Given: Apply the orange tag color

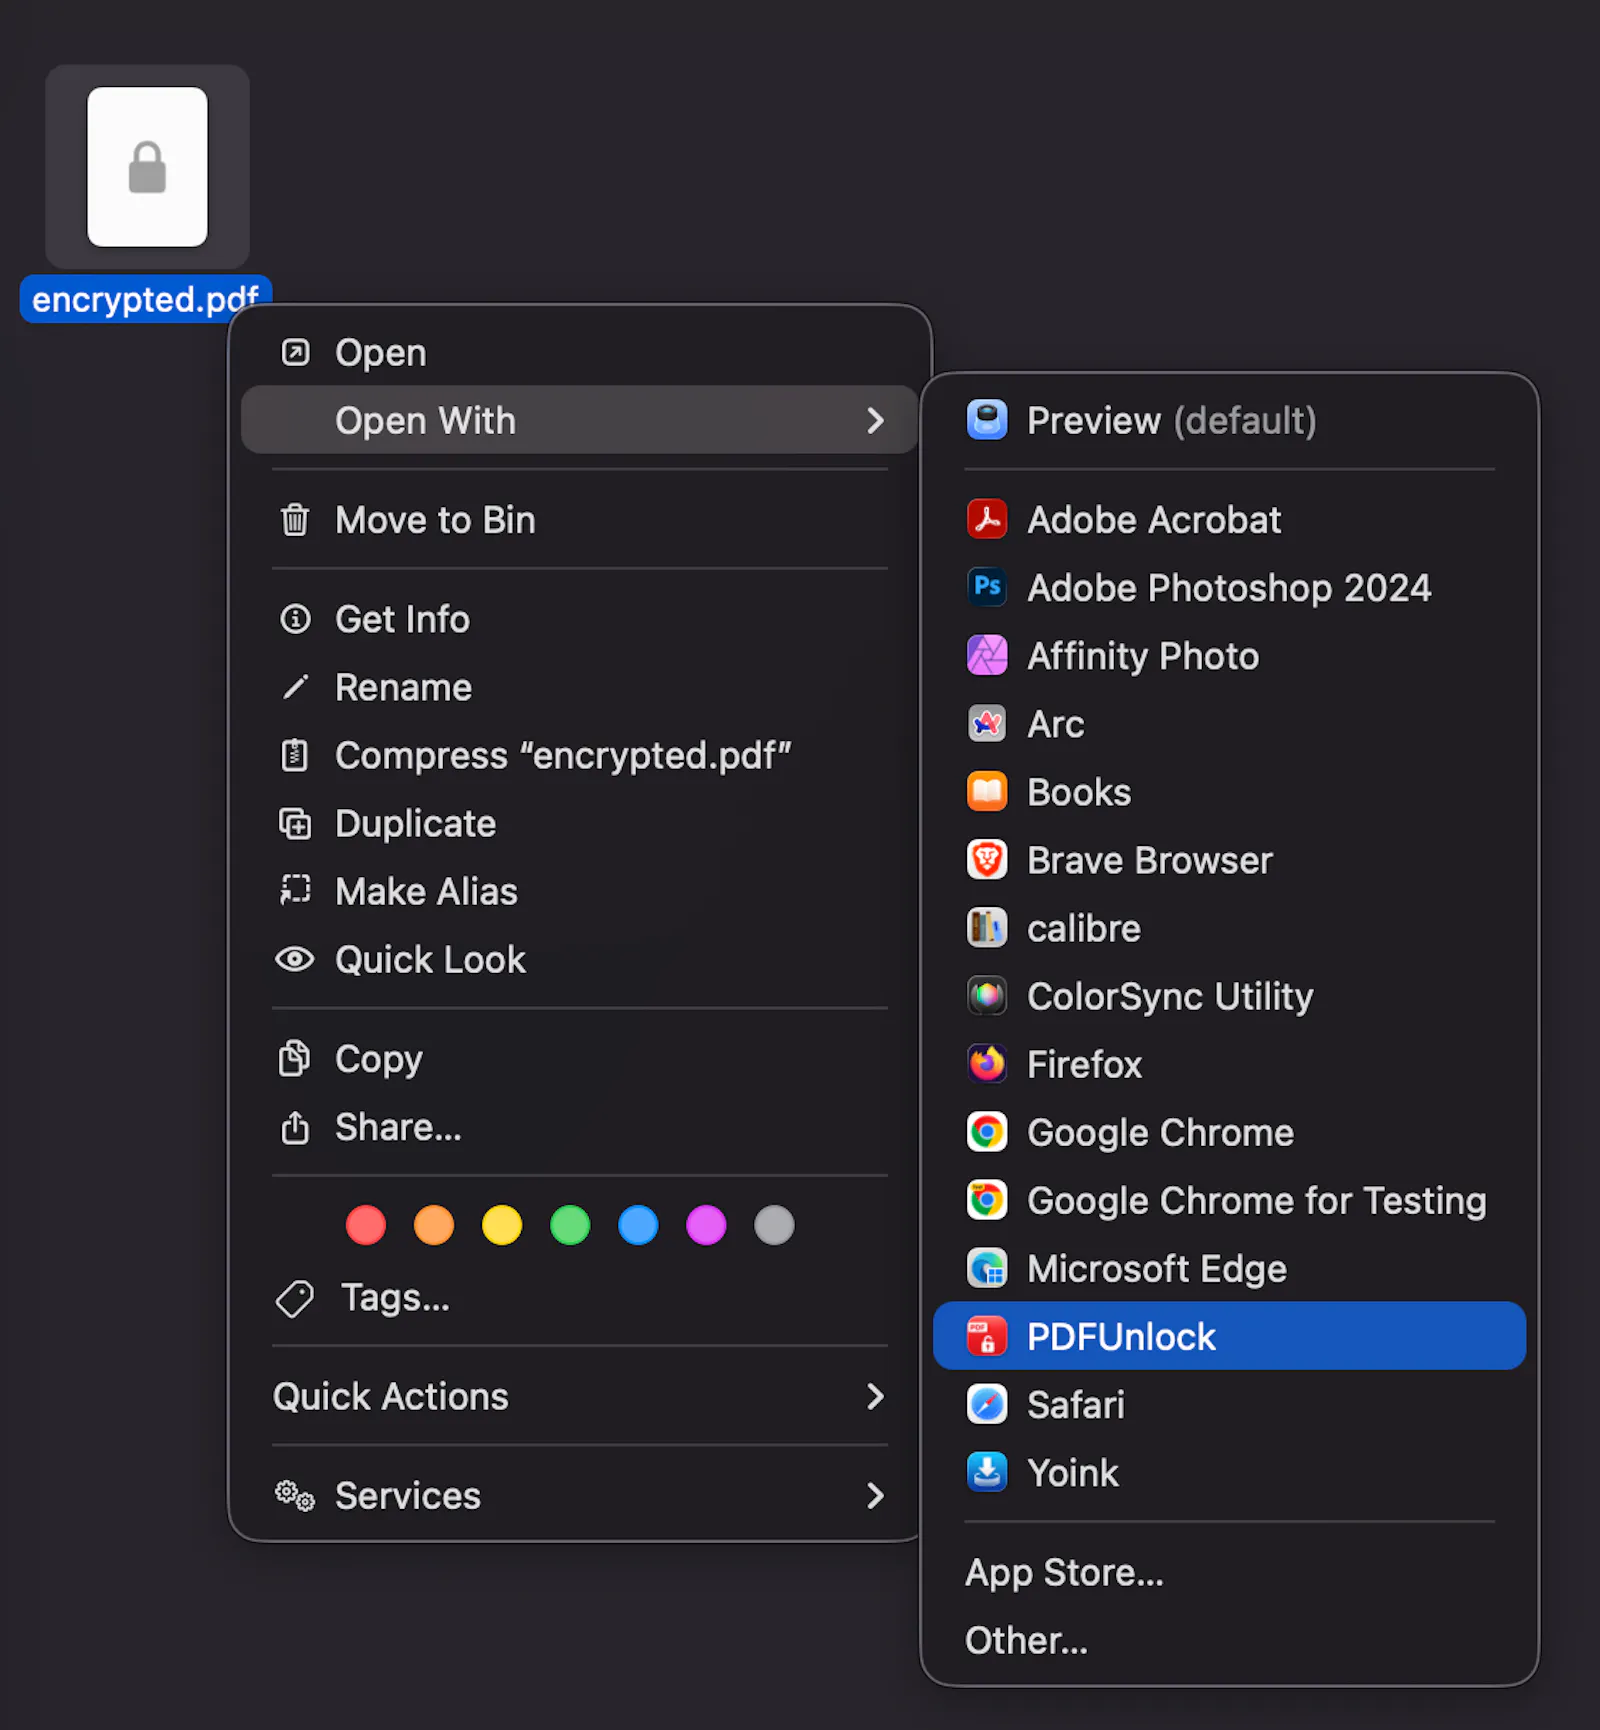Looking at the screenshot, I should (x=434, y=1224).
